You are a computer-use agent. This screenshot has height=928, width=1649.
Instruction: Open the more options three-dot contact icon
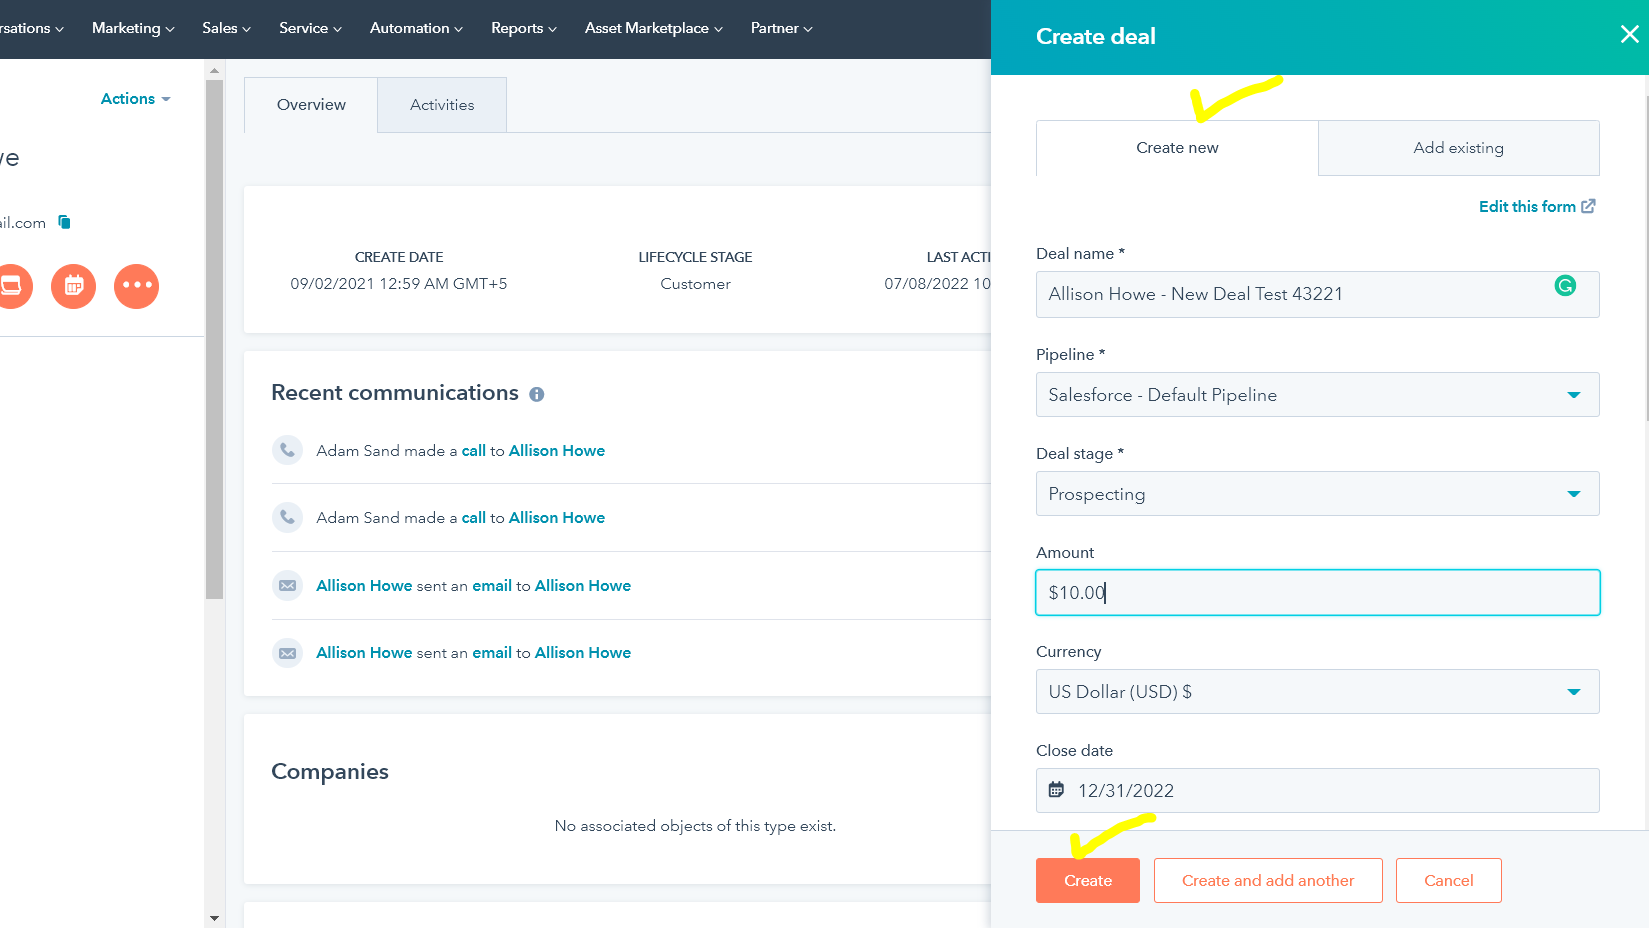point(136,286)
